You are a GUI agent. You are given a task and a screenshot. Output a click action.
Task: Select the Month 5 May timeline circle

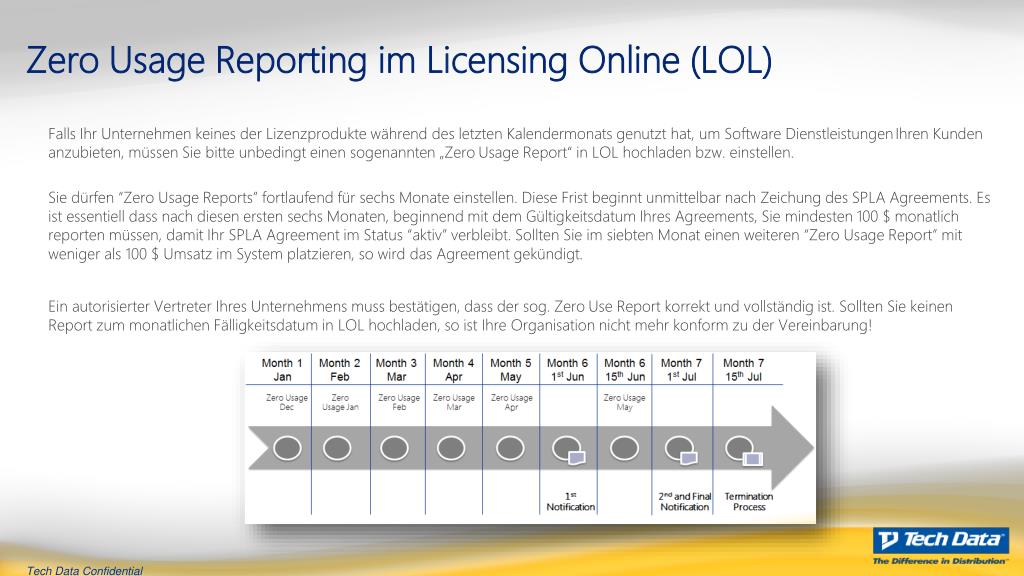tap(510, 449)
